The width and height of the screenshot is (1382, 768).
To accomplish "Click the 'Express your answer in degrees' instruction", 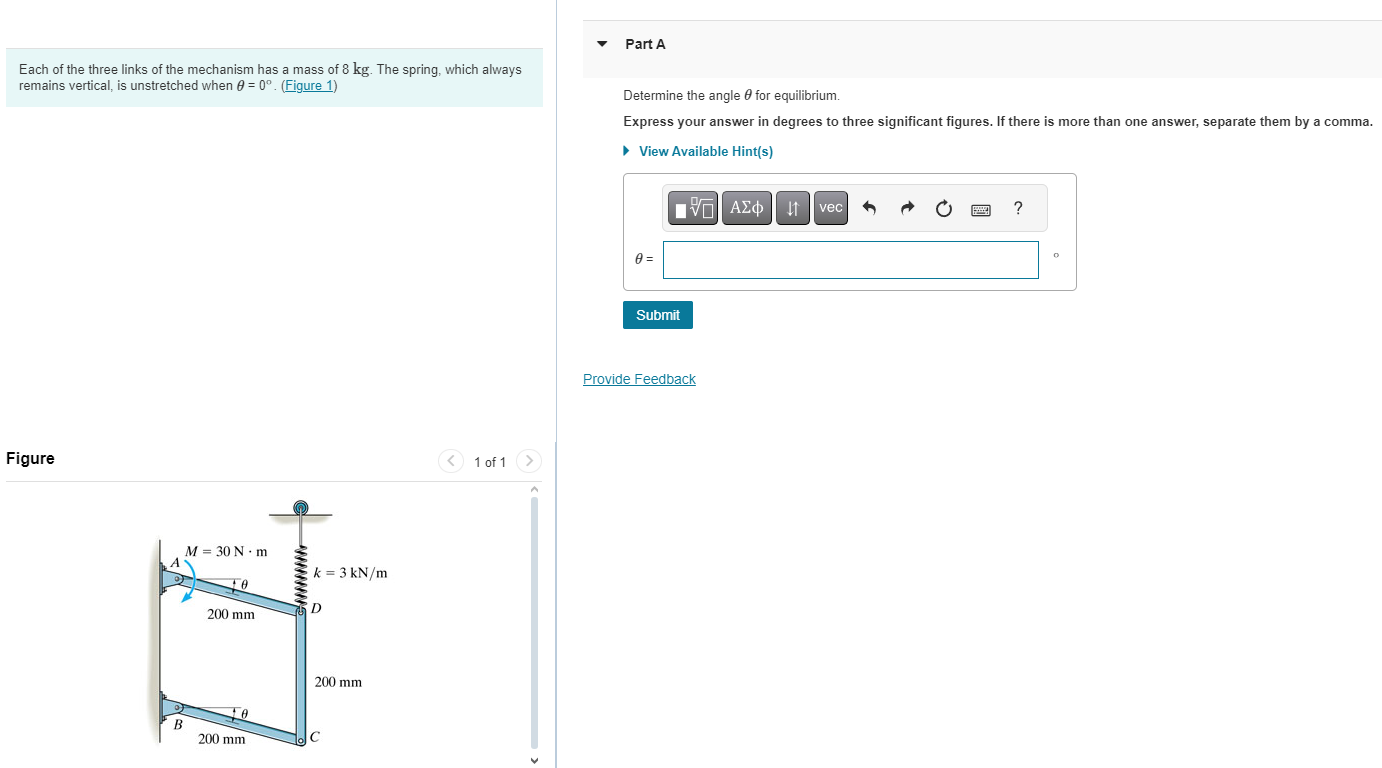I will tap(998, 121).
